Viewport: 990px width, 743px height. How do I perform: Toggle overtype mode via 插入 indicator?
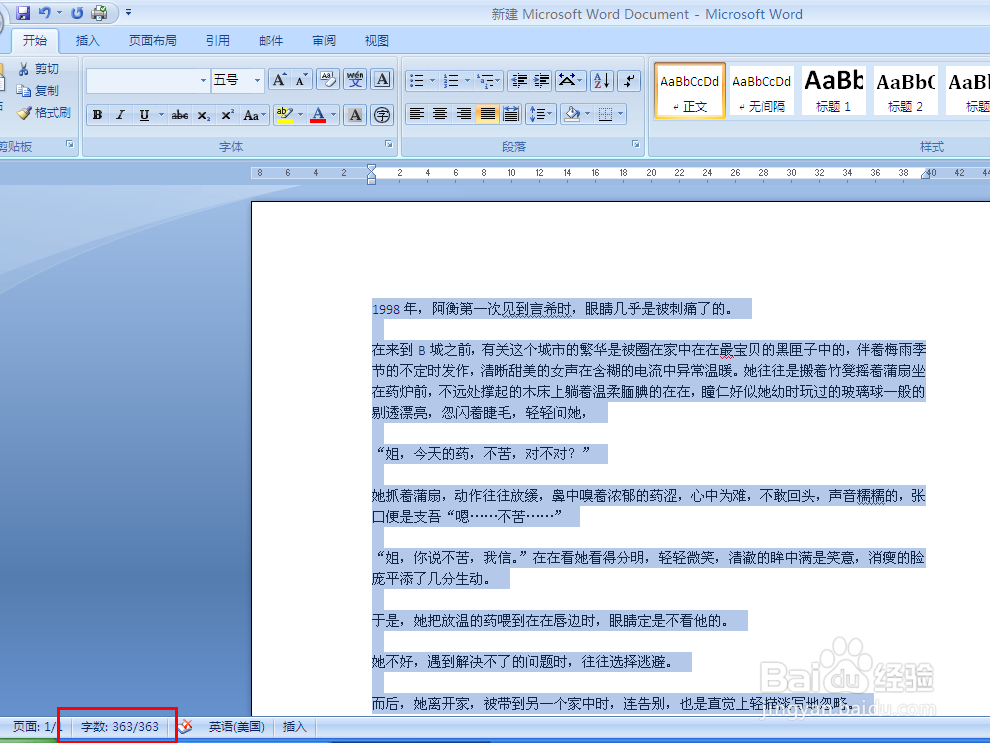click(294, 727)
